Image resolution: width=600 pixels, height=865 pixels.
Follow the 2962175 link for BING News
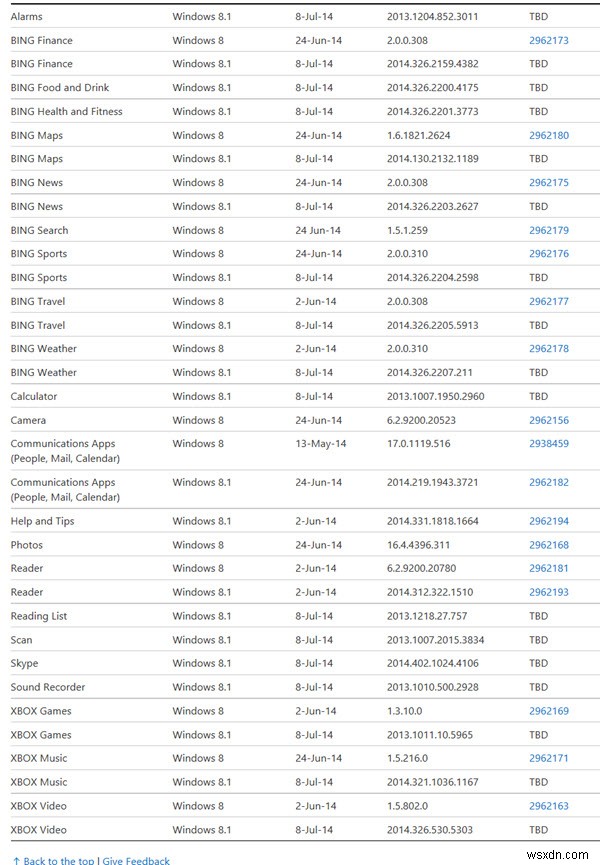[548, 183]
